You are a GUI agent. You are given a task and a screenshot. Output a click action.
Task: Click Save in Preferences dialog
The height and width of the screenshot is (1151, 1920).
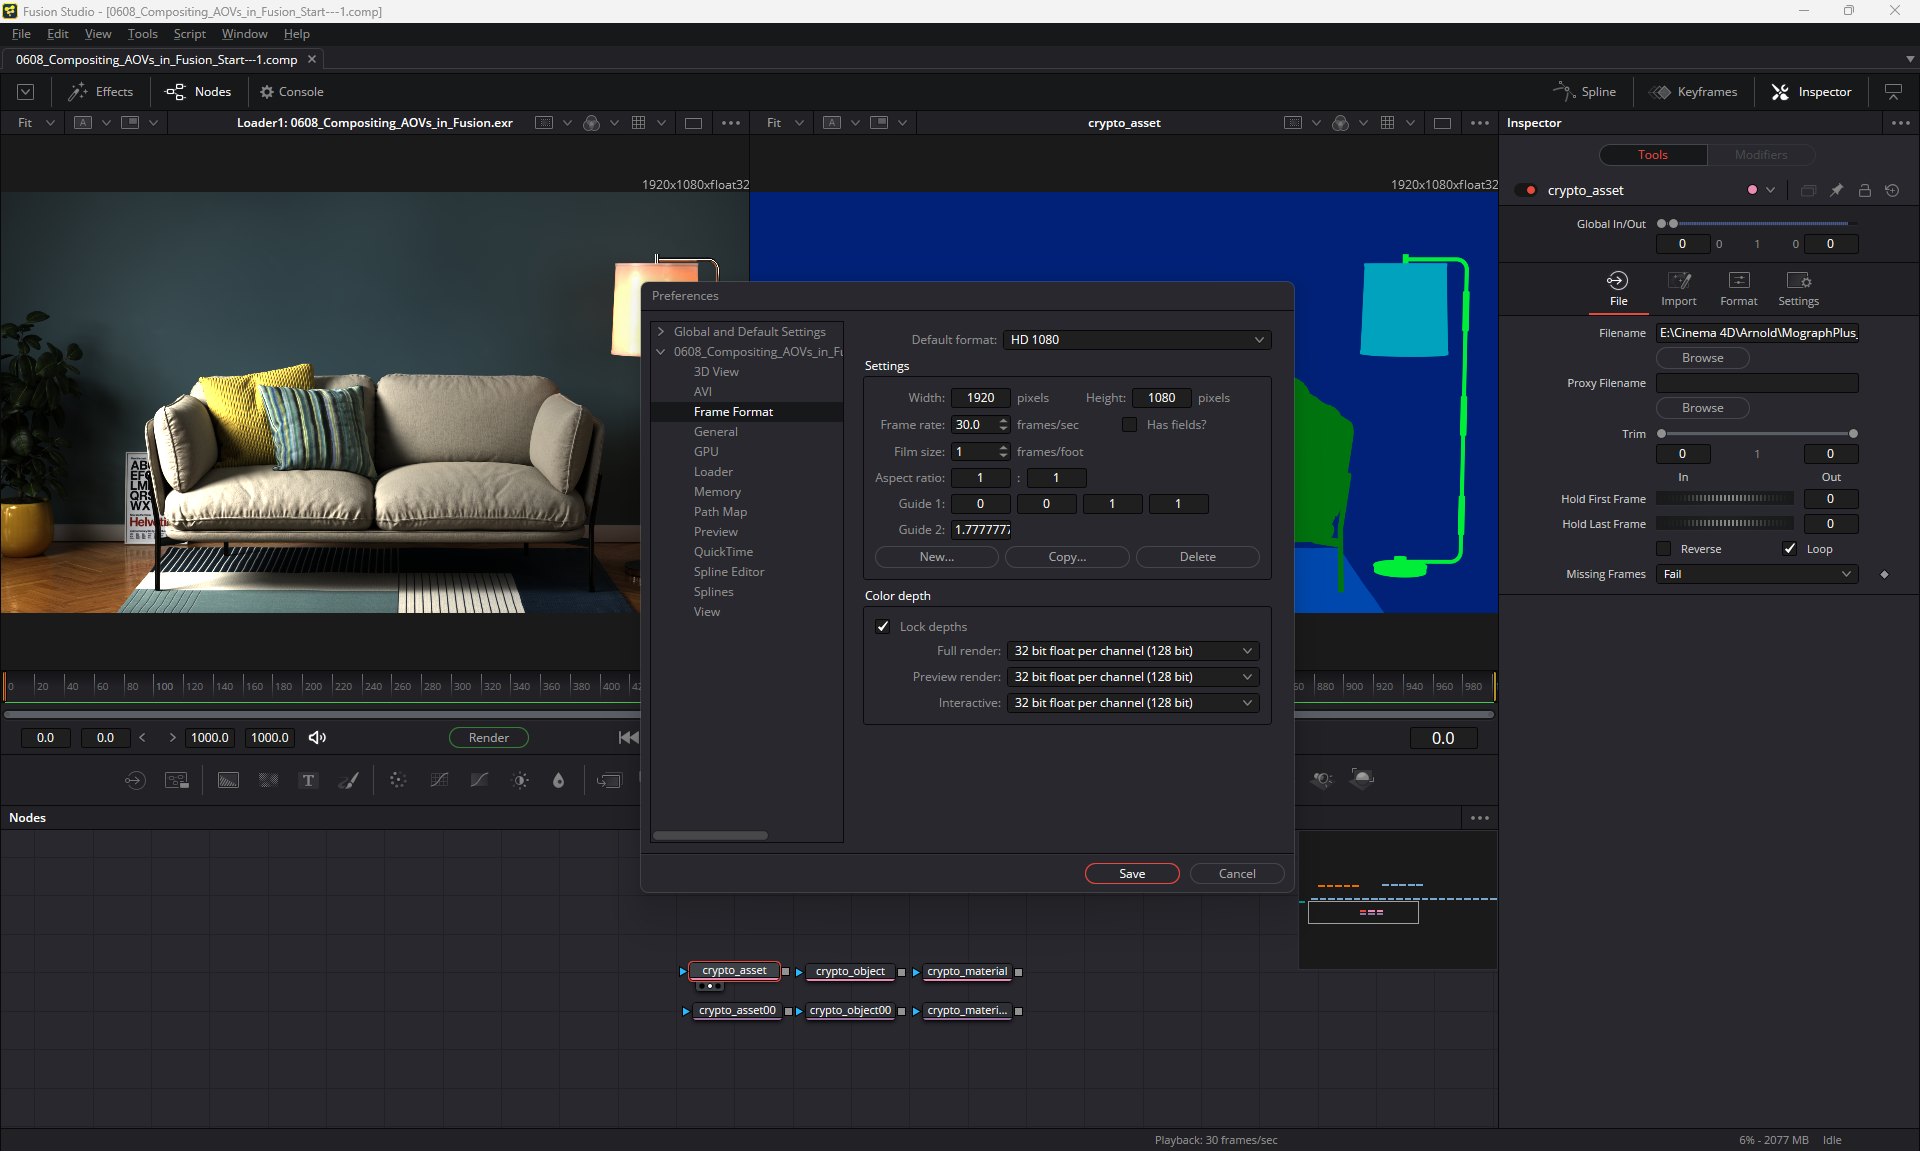[x=1132, y=874]
